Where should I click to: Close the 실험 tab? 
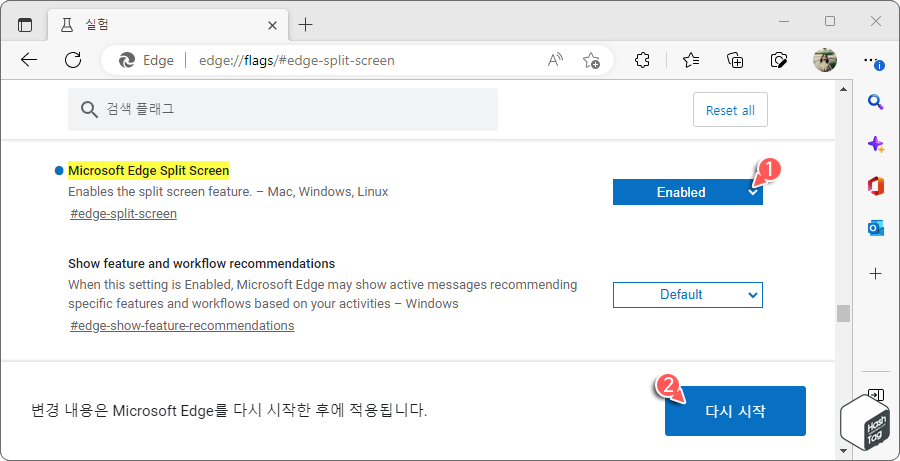point(273,25)
